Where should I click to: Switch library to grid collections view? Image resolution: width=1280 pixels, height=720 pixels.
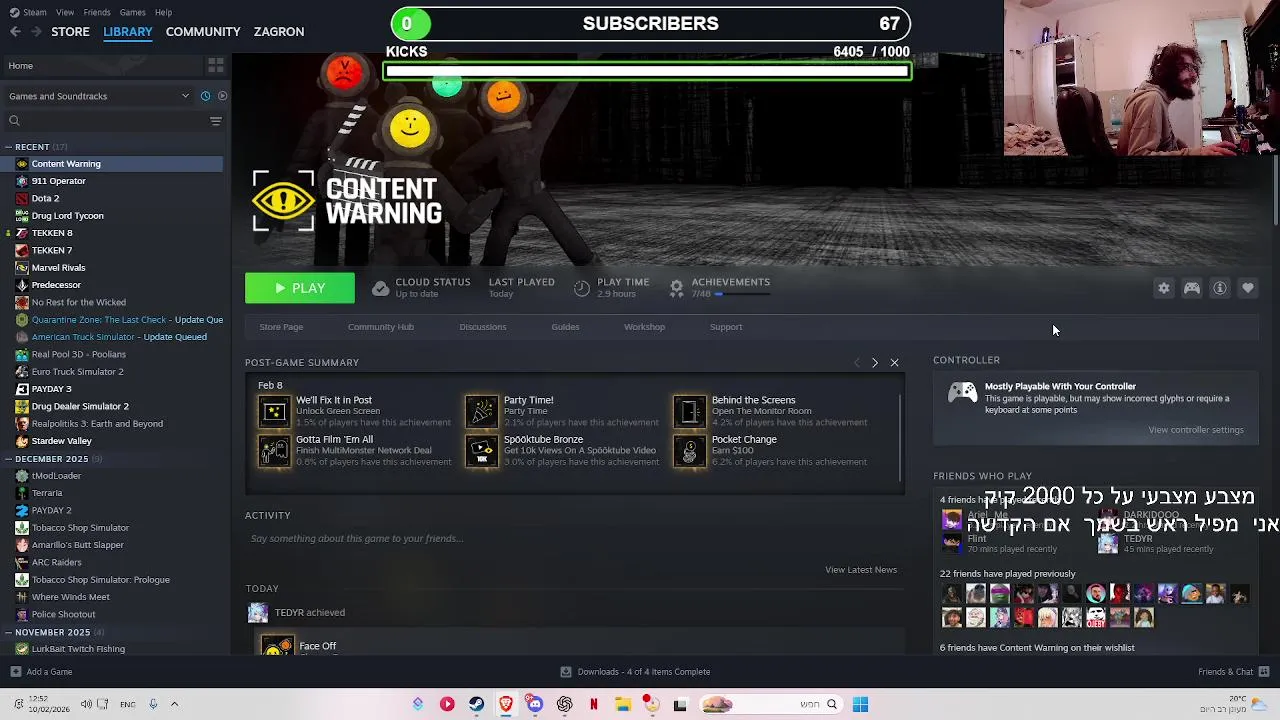(x=215, y=66)
